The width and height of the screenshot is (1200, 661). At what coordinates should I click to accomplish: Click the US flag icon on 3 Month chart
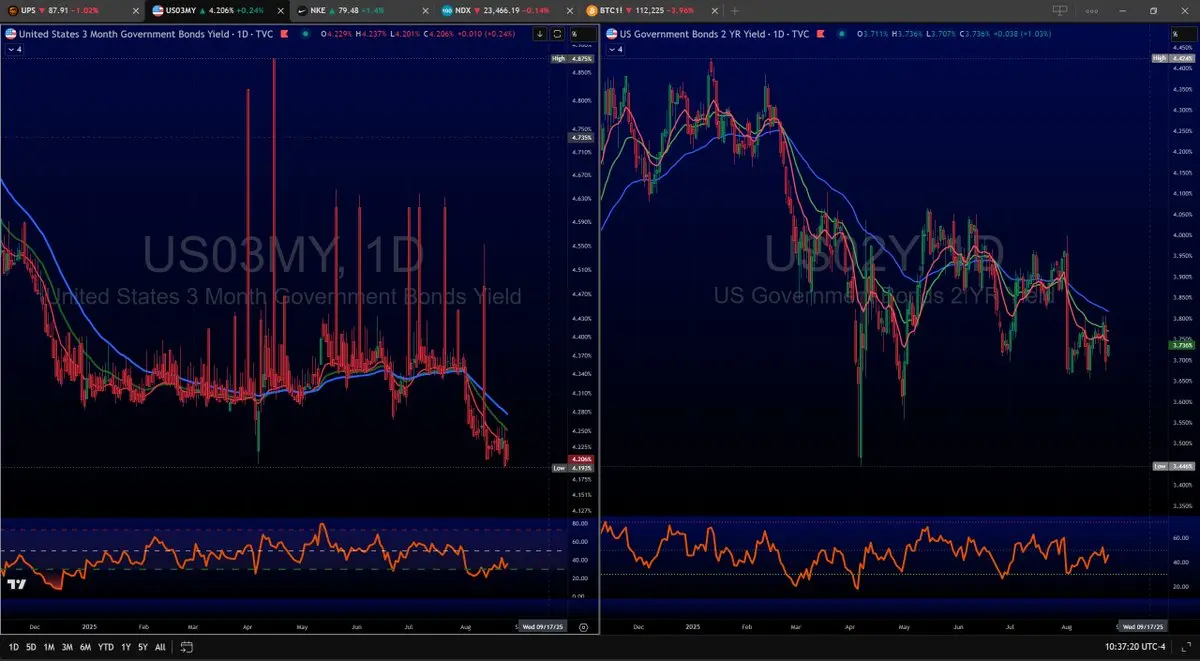pyautogui.click(x=11, y=33)
